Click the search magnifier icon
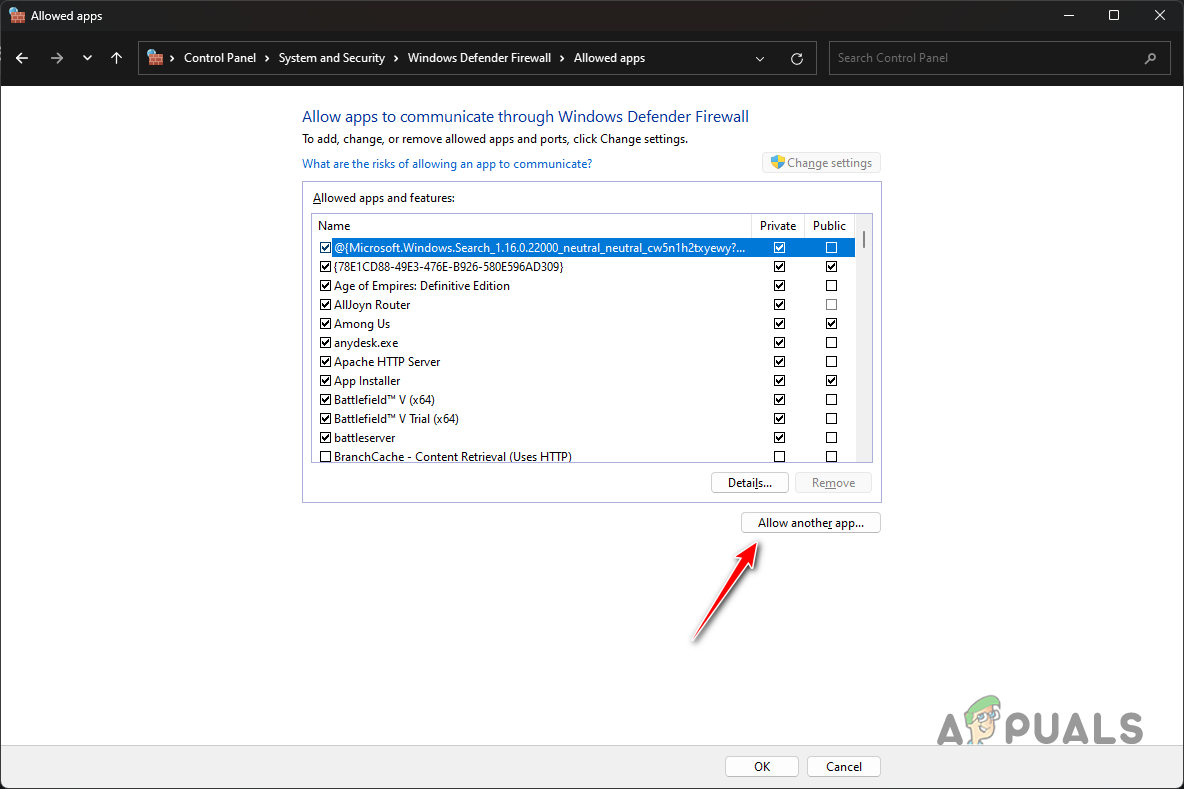1184x789 pixels. point(1150,58)
